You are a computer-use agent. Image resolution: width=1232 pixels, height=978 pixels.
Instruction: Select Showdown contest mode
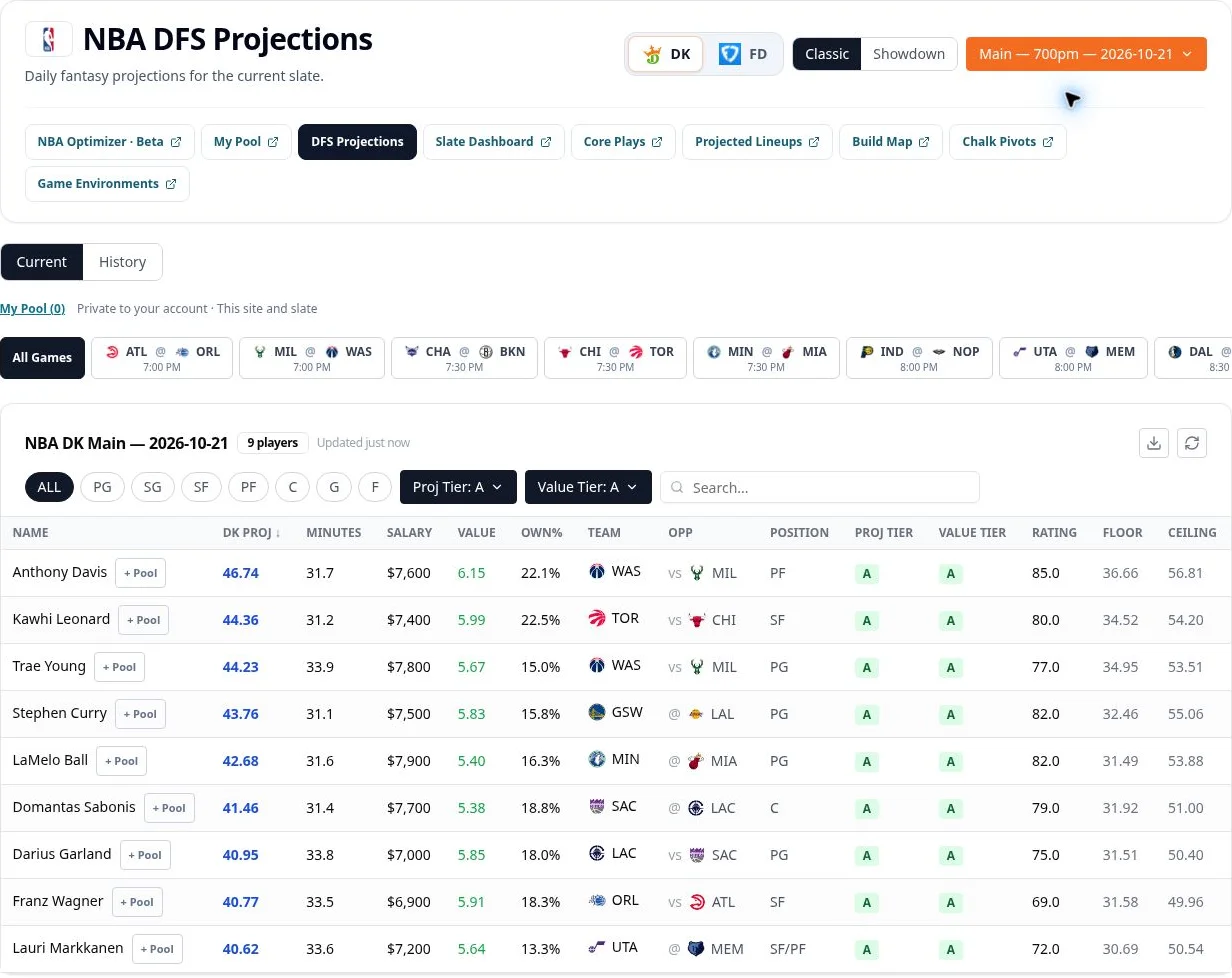coord(909,54)
